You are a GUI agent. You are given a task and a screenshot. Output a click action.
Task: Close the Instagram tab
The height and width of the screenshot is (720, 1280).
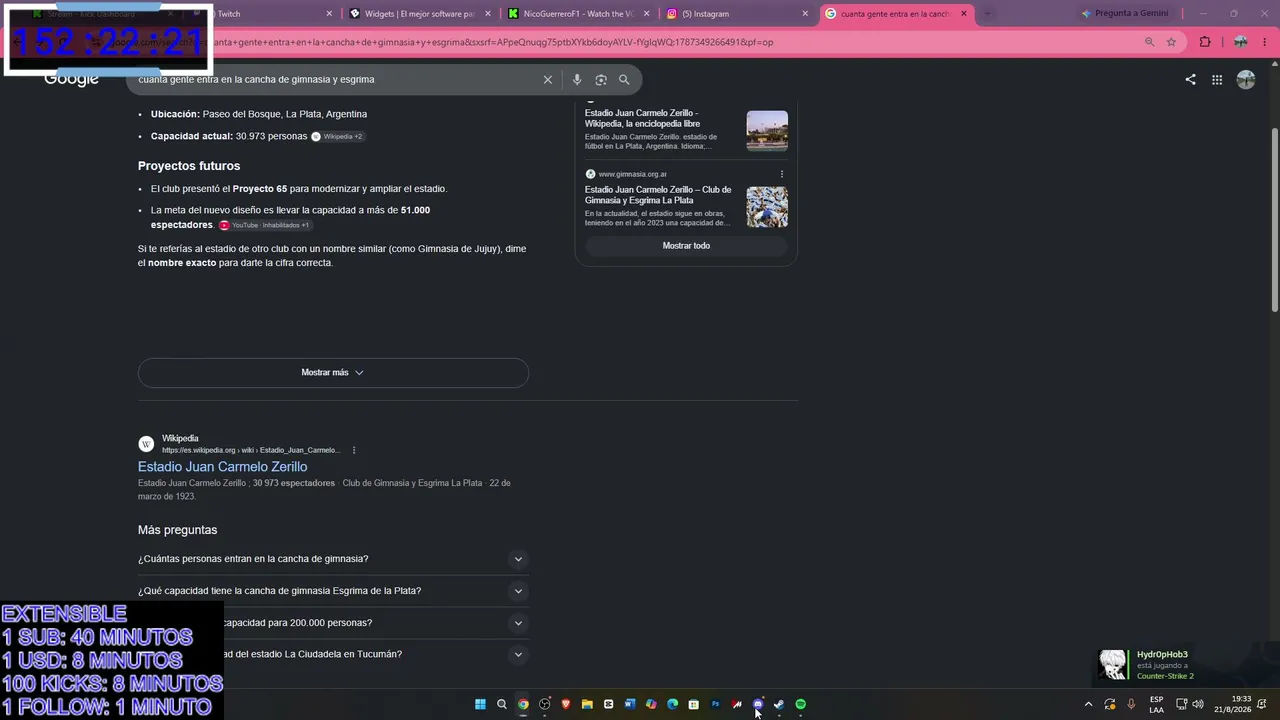click(805, 14)
